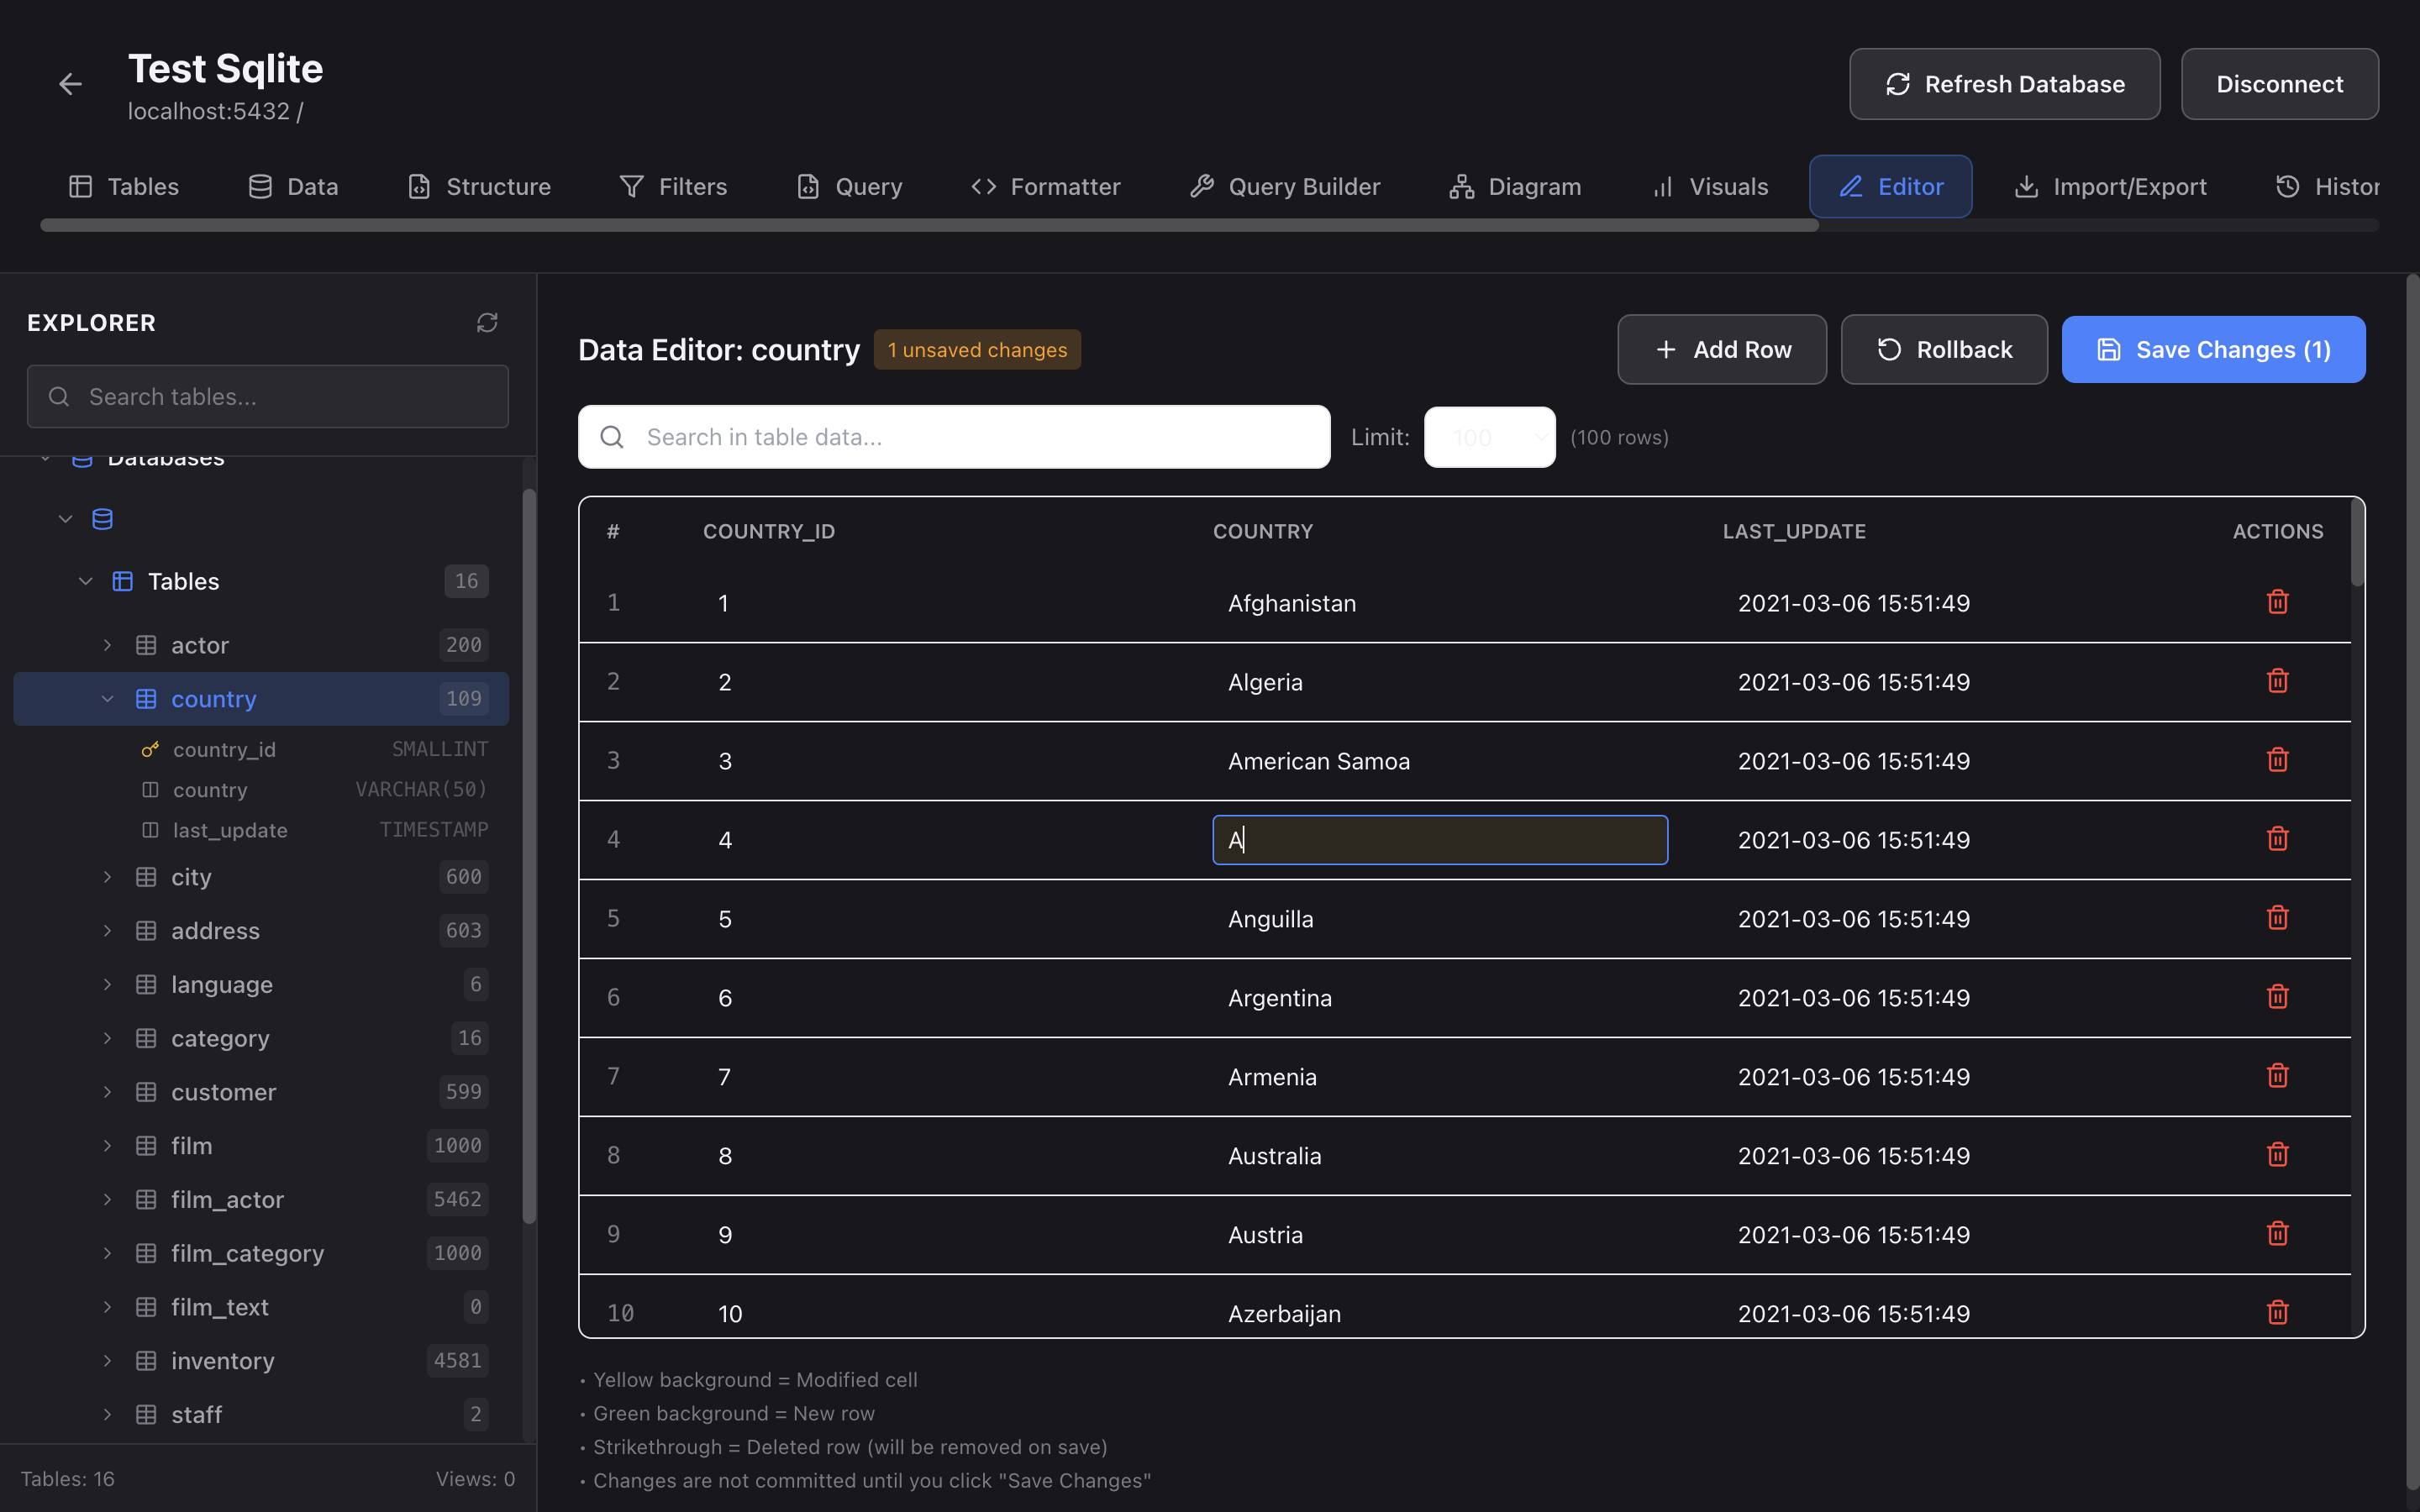Click the History clock icon
Viewport: 2420px width, 1512px height.
tap(2289, 186)
